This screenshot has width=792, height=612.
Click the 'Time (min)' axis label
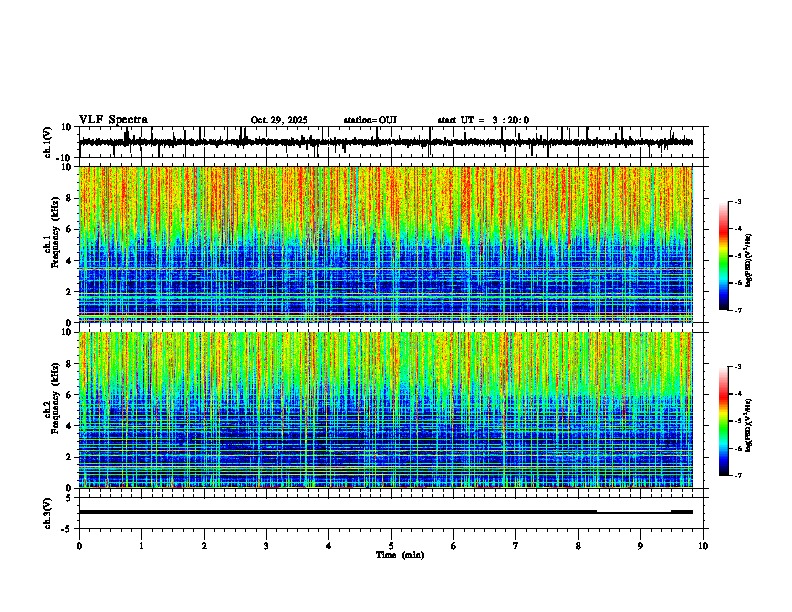400,555
